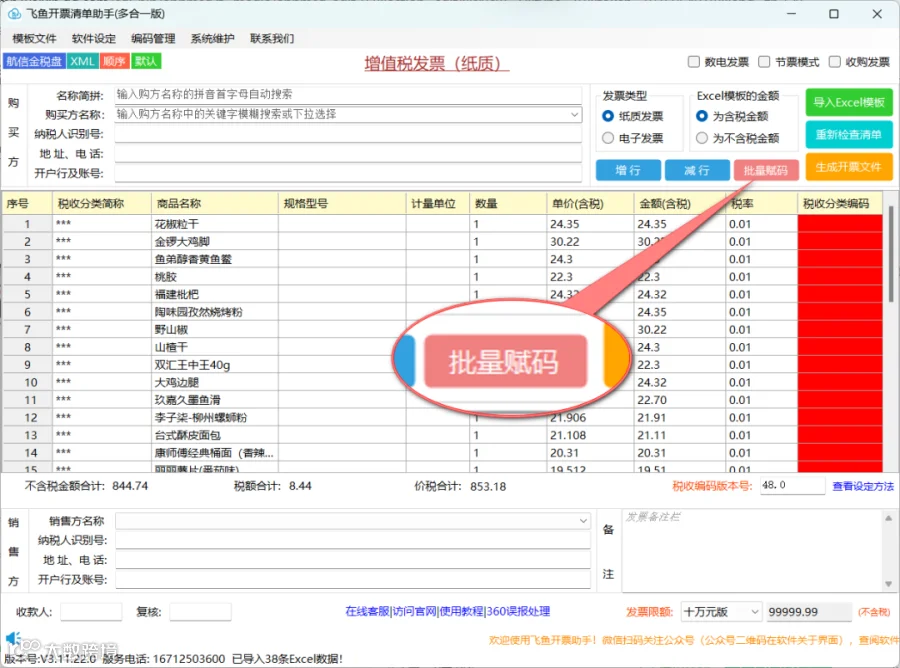Screen dimensions: 900x668
Task: Expand the 购买方名称 dropdown
Action: coord(574,114)
